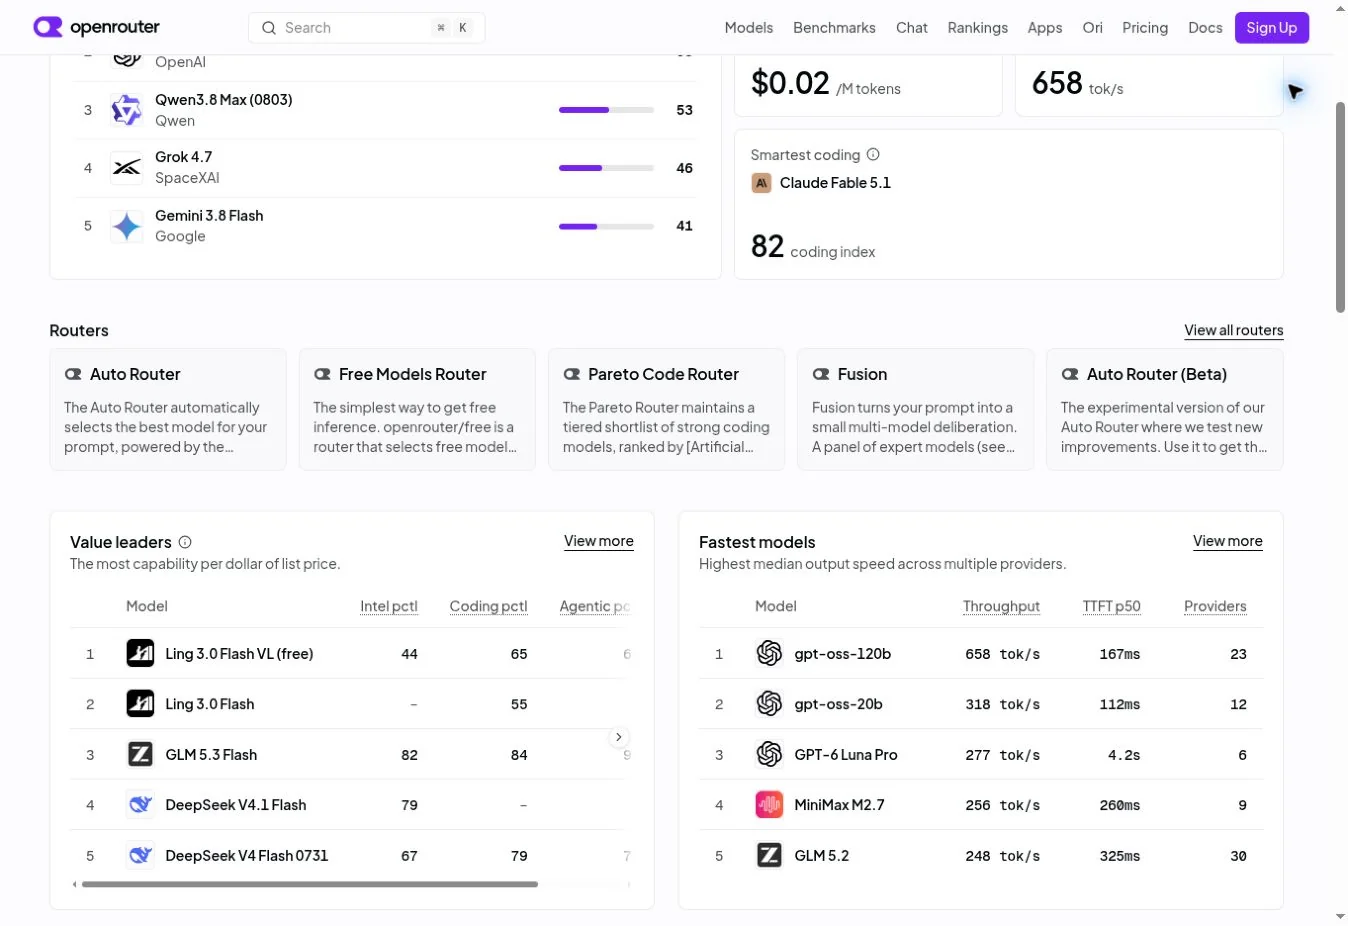Viewport: 1348px width, 926px height.
Task: Click the GLM 5.3 Flash logo
Action: [140, 754]
